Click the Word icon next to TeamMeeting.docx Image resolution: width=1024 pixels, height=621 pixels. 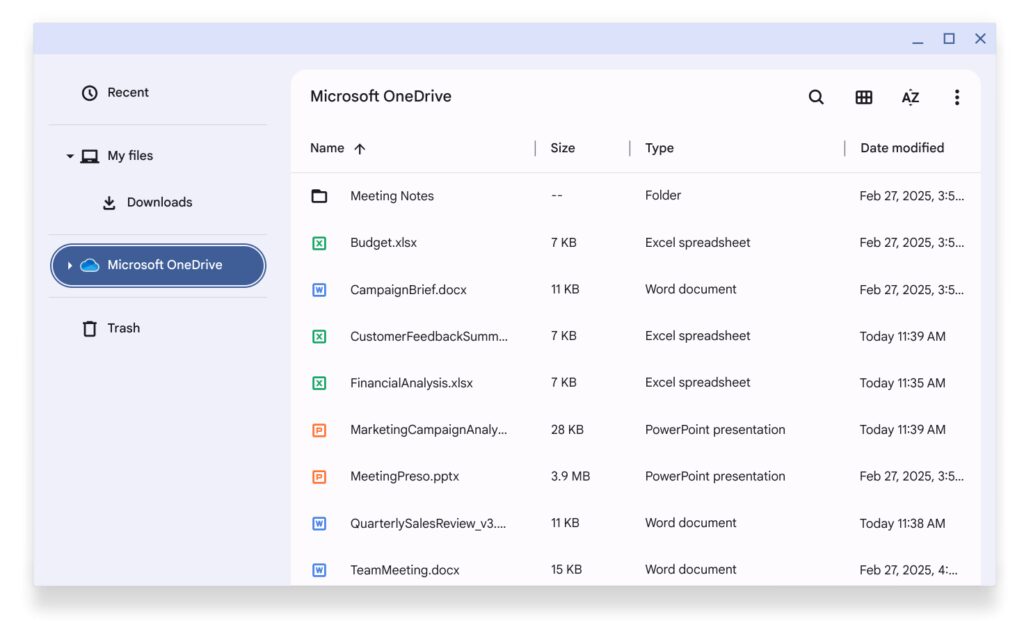click(x=319, y=569)
